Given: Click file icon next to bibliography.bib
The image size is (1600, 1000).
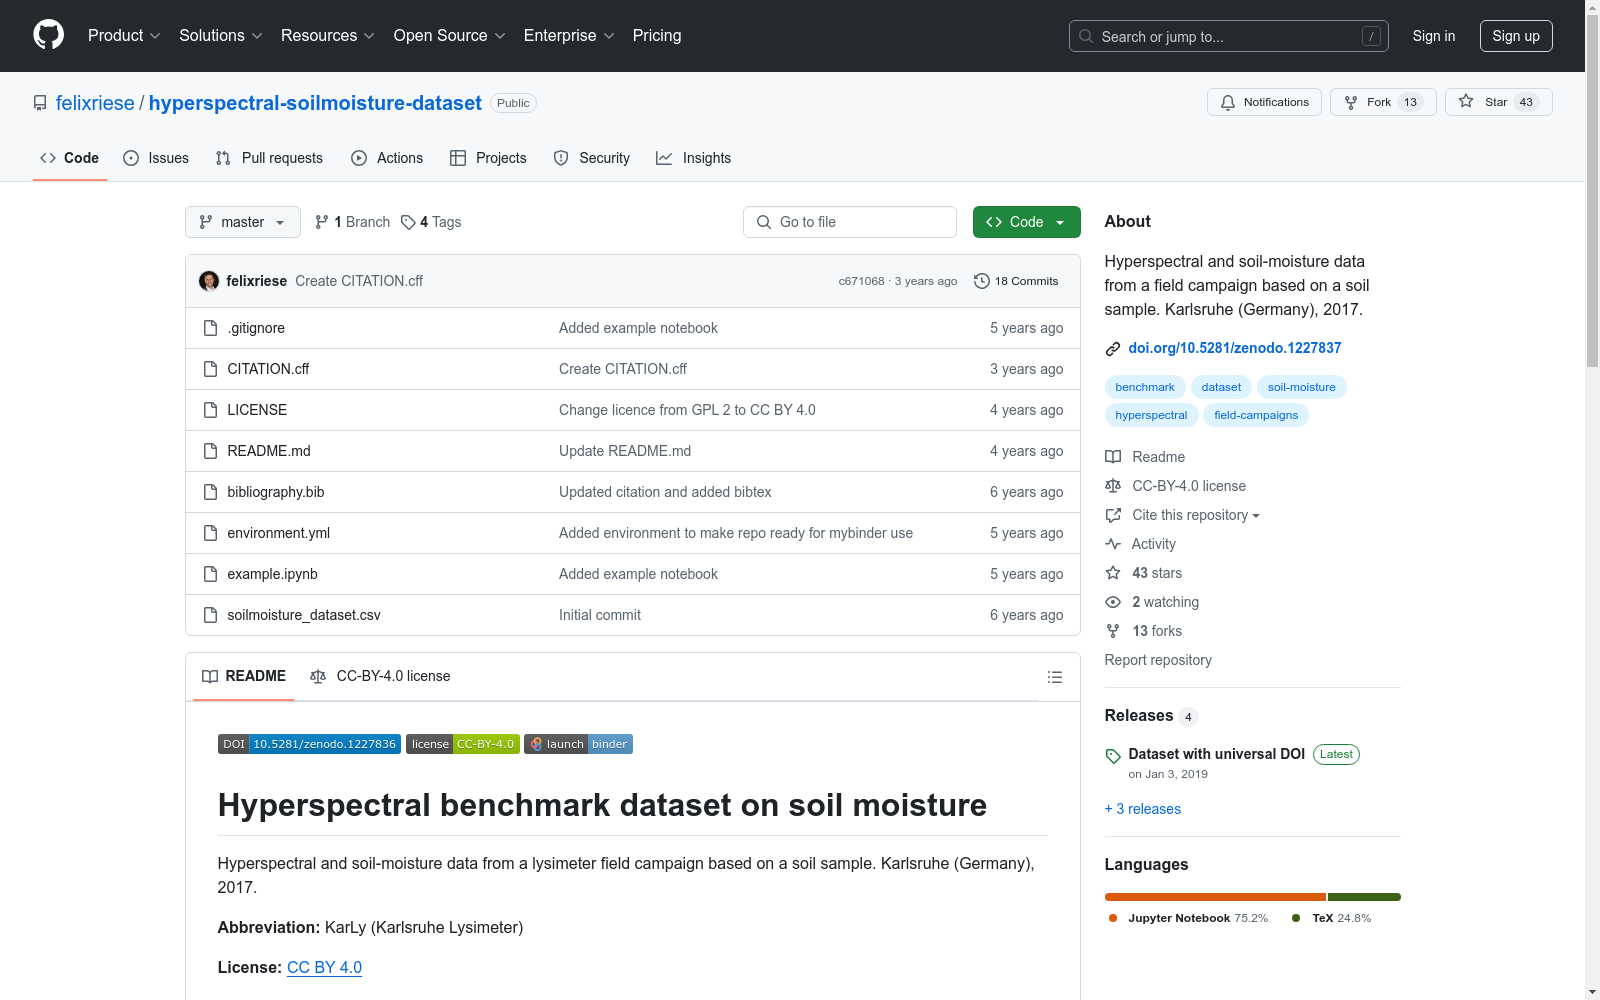Looking at the screenshot, I should click(210, 492).
